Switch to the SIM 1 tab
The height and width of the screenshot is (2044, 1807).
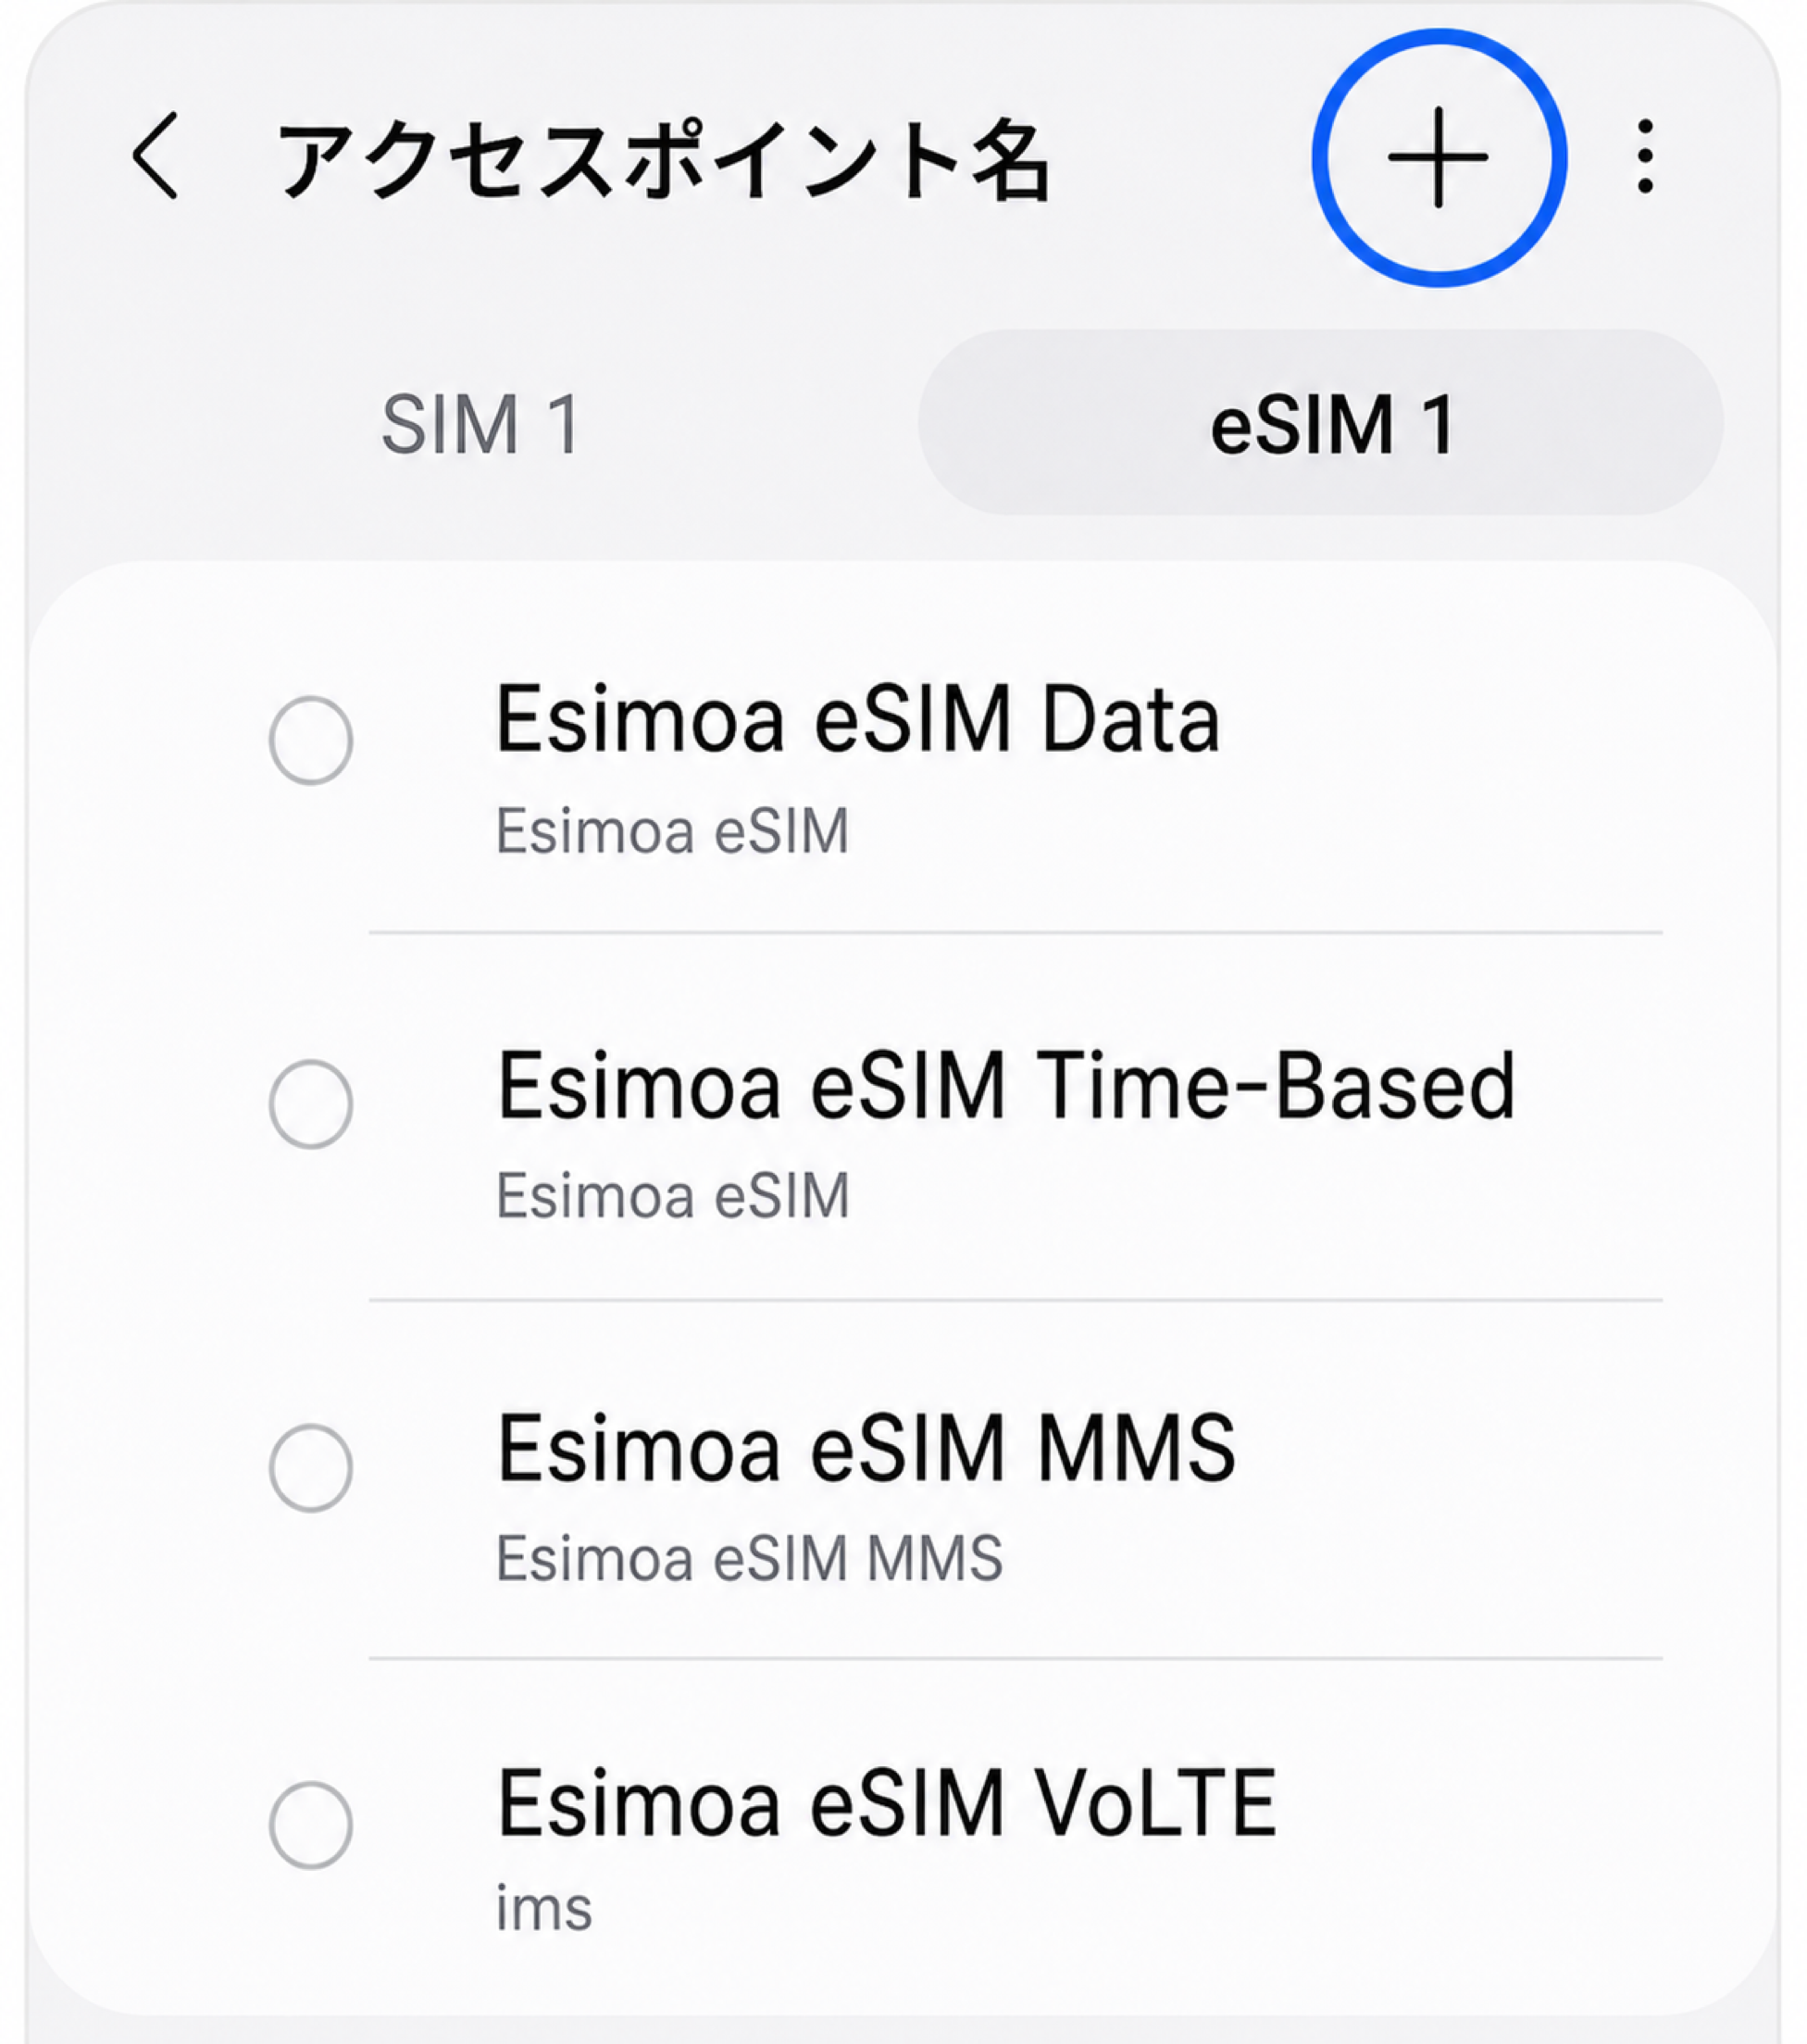pyautogui.click(x=481, y=424)
